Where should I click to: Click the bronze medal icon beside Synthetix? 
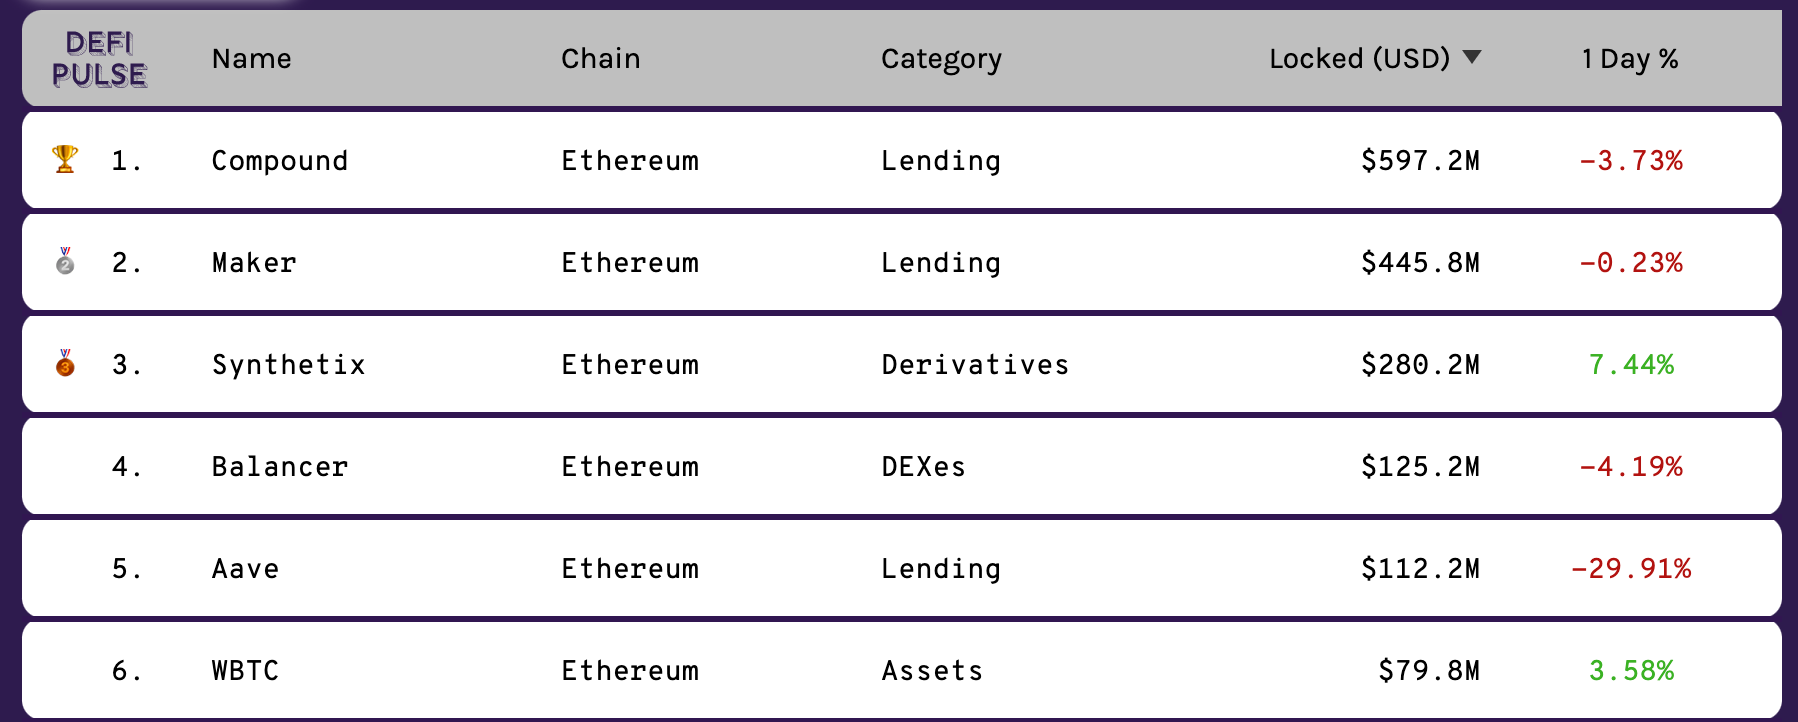click(x=65, y=363)
